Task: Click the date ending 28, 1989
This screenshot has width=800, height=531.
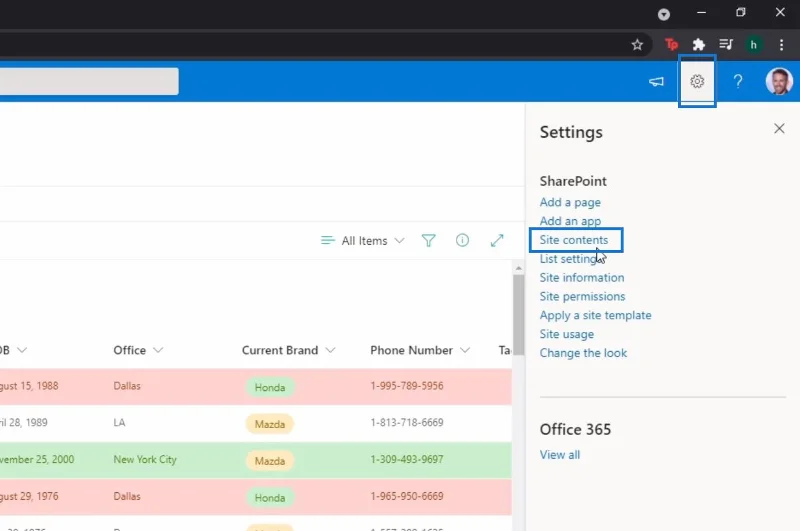Action: 23,423
